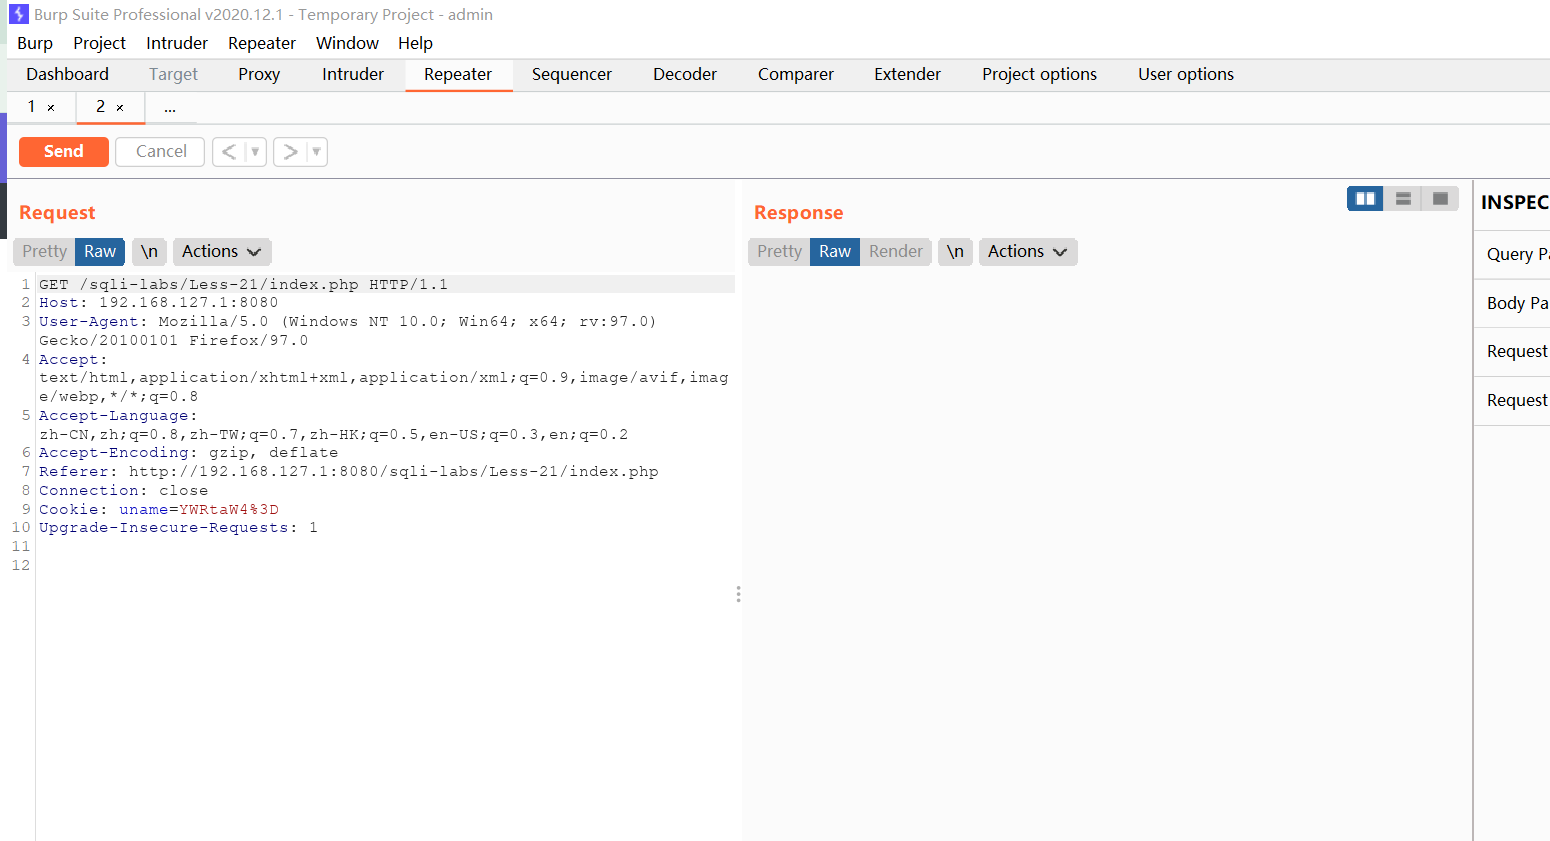Switch to the Target tab
Screen dimensions: 1550x841
(x=173, y=74)
